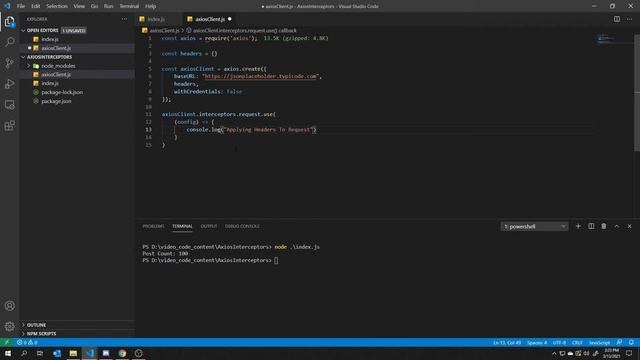
Task: Select axiosClient.js in Open Editors list
Action: tap(77, 48)
